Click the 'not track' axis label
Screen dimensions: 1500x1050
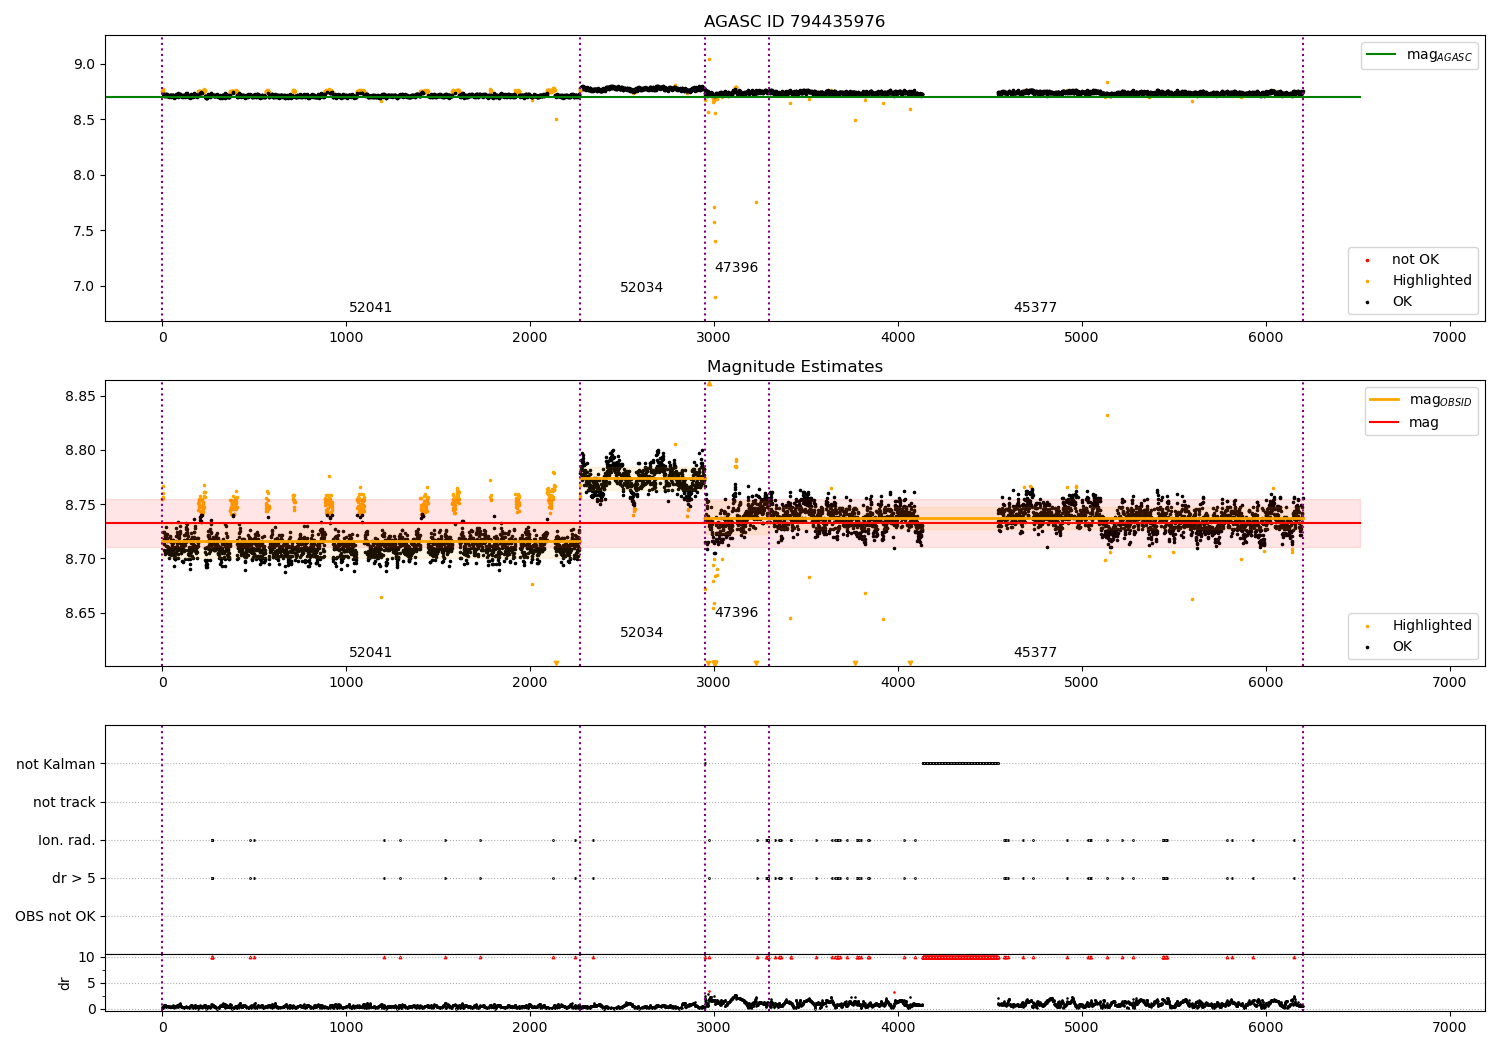coord(64,802)
